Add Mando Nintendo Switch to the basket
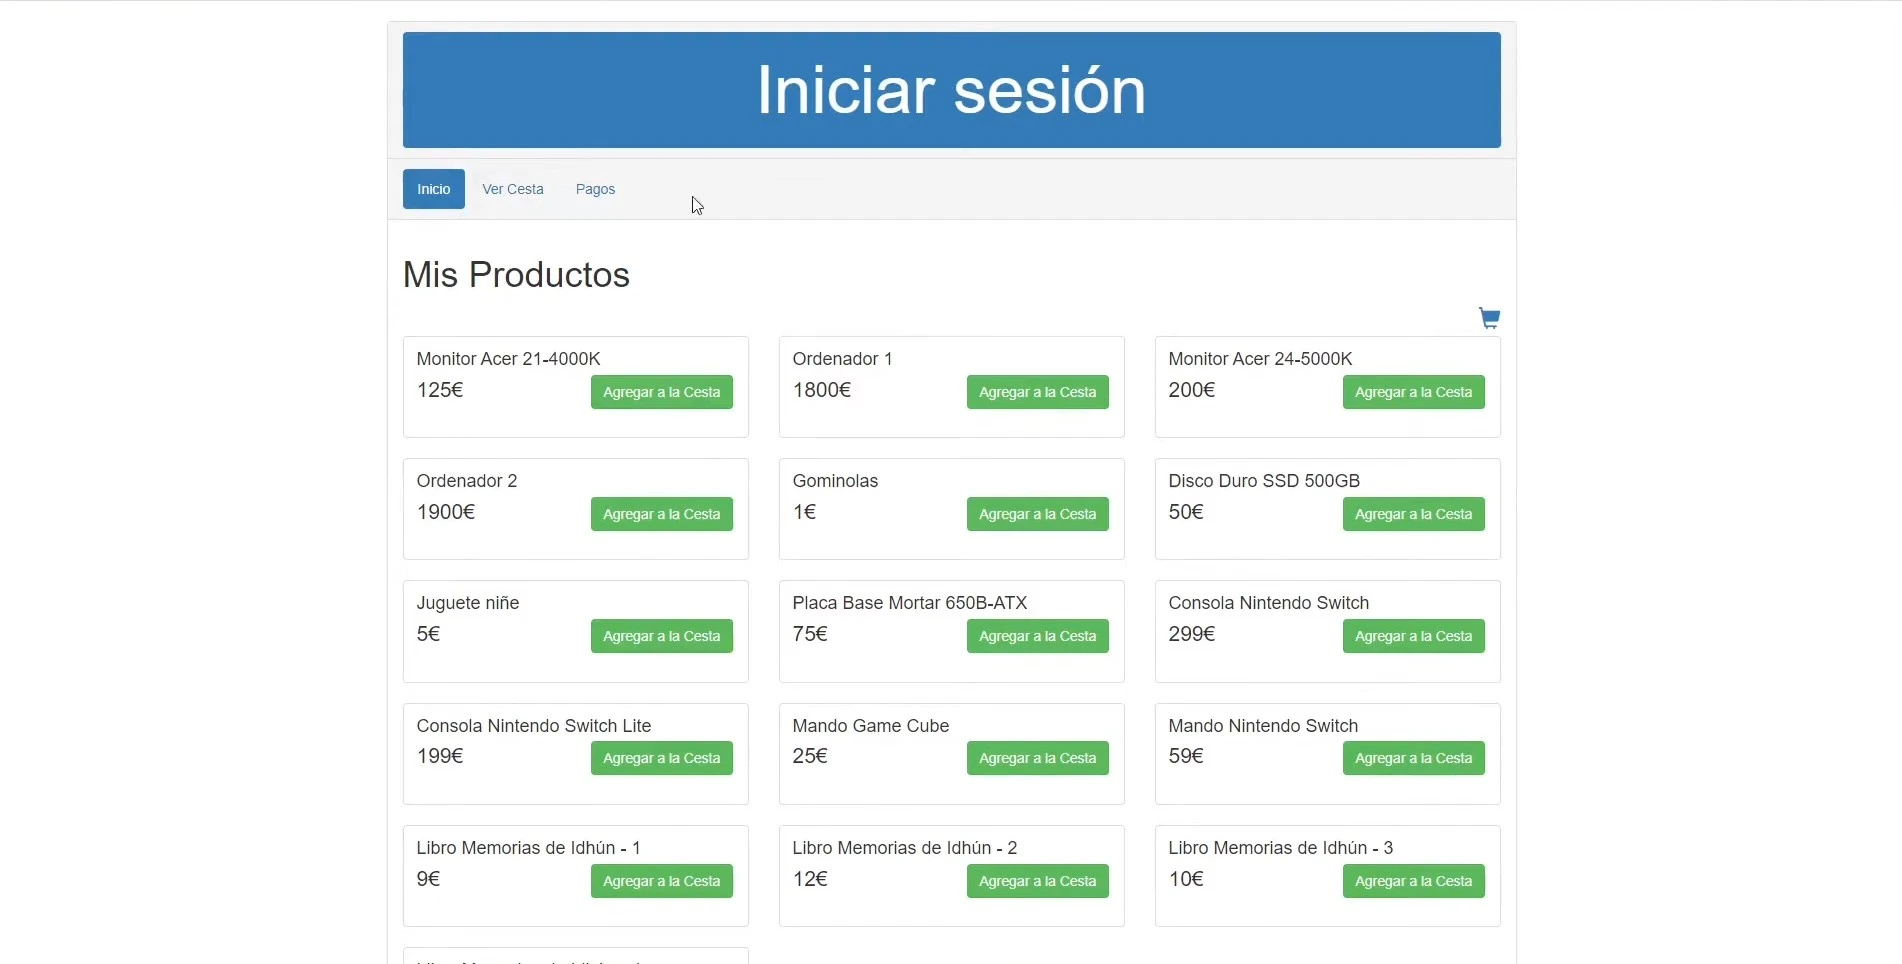This screenshot has height=964, width=1902. click(1414, 758)
